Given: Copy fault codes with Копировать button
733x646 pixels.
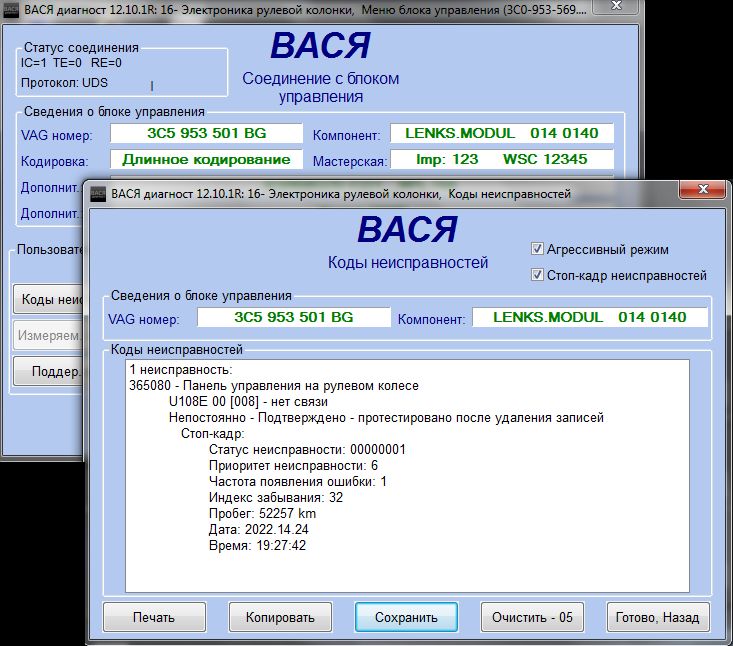Looking at the screenshot, I should (x=280, y=617).
